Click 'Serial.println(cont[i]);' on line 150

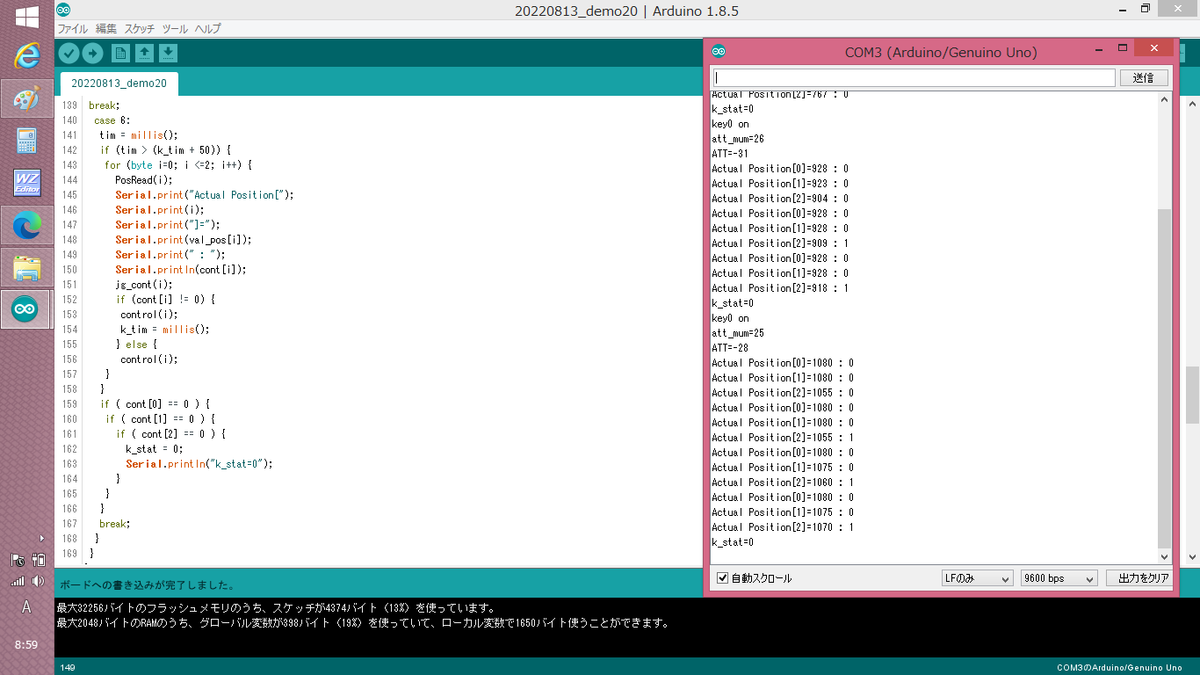(x=180, y=269)
